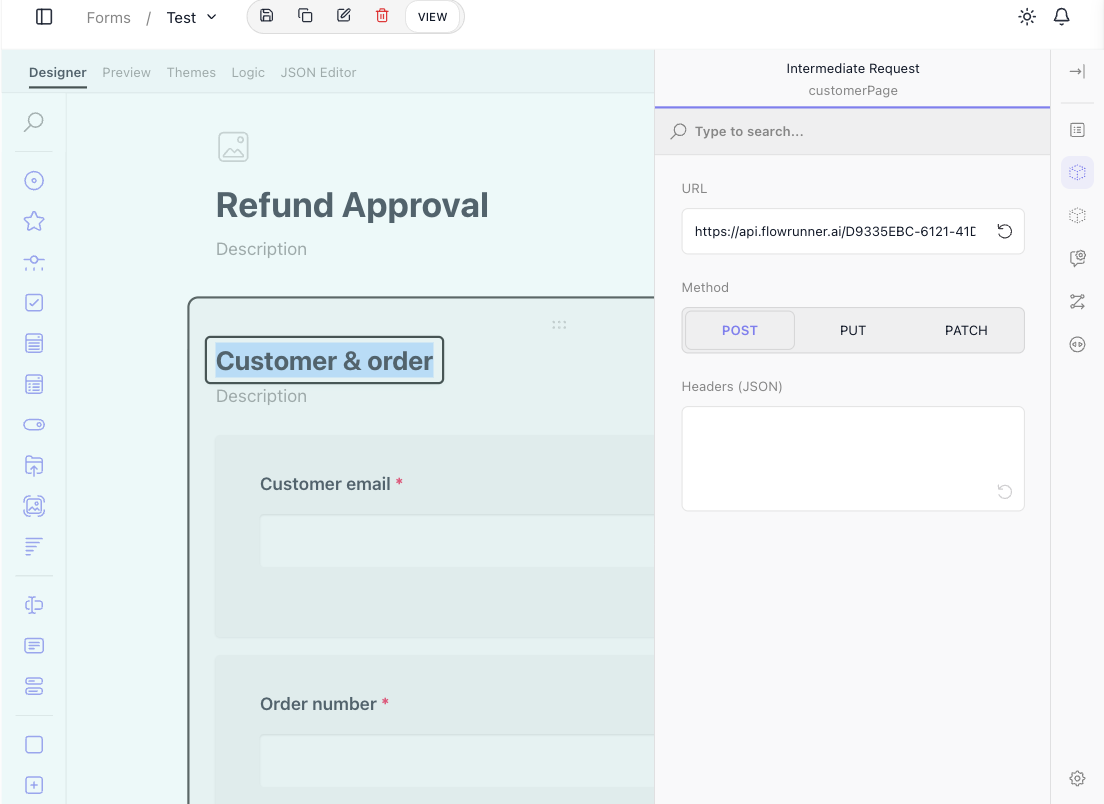This screenshot has width=1104, height=804.
Task: Click the page Description under Customer & order
Action: click(261, 396)
